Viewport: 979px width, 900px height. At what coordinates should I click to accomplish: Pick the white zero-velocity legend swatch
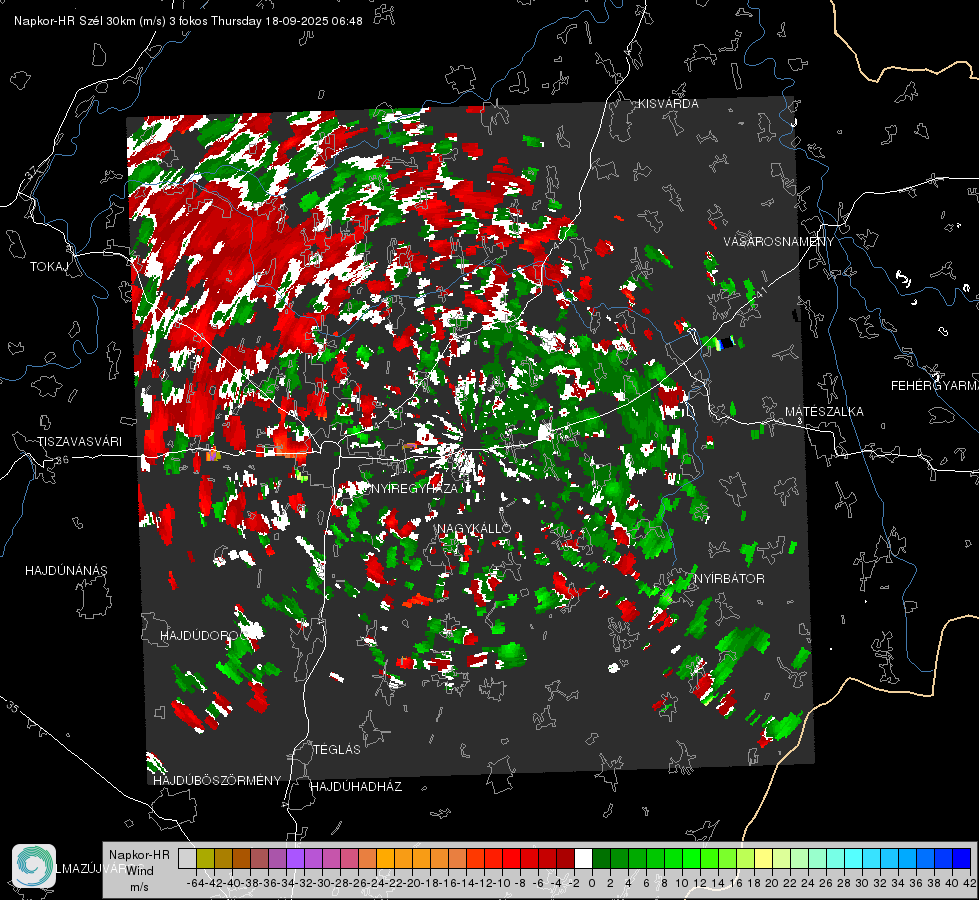tap(583, 859)
